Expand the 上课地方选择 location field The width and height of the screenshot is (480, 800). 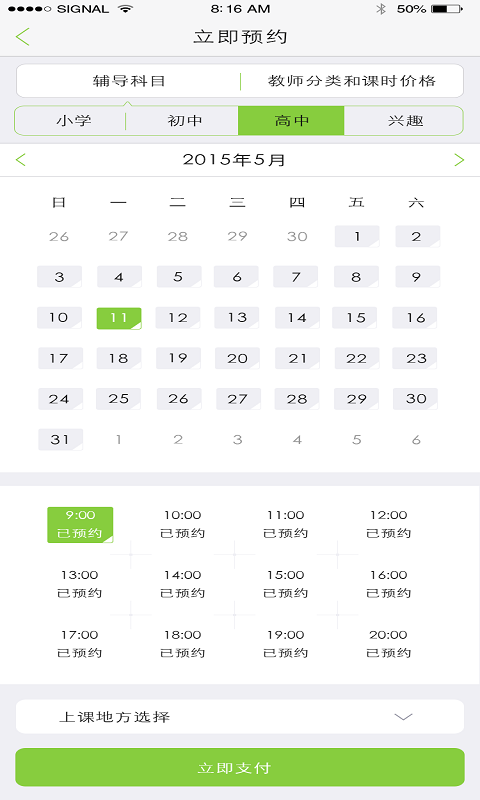pos(240,717)
